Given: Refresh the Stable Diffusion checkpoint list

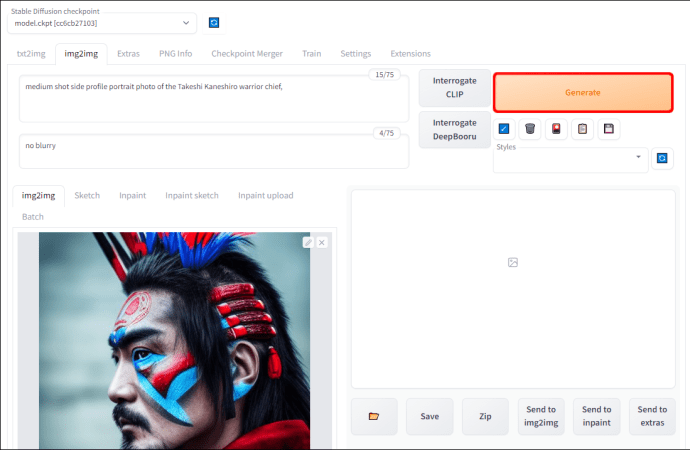Looking at the screenshot, I should pos(214,22).
